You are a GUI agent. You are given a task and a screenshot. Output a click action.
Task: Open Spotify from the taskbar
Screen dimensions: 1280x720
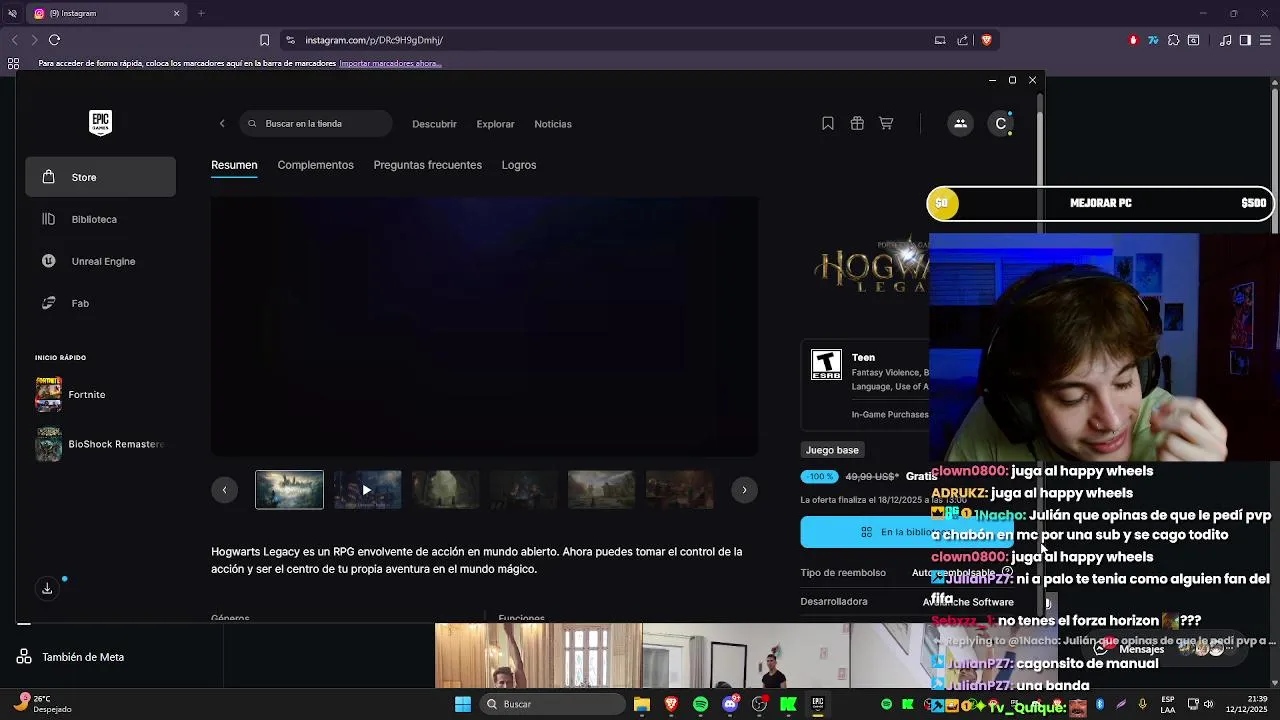click(x=700, y=704)
